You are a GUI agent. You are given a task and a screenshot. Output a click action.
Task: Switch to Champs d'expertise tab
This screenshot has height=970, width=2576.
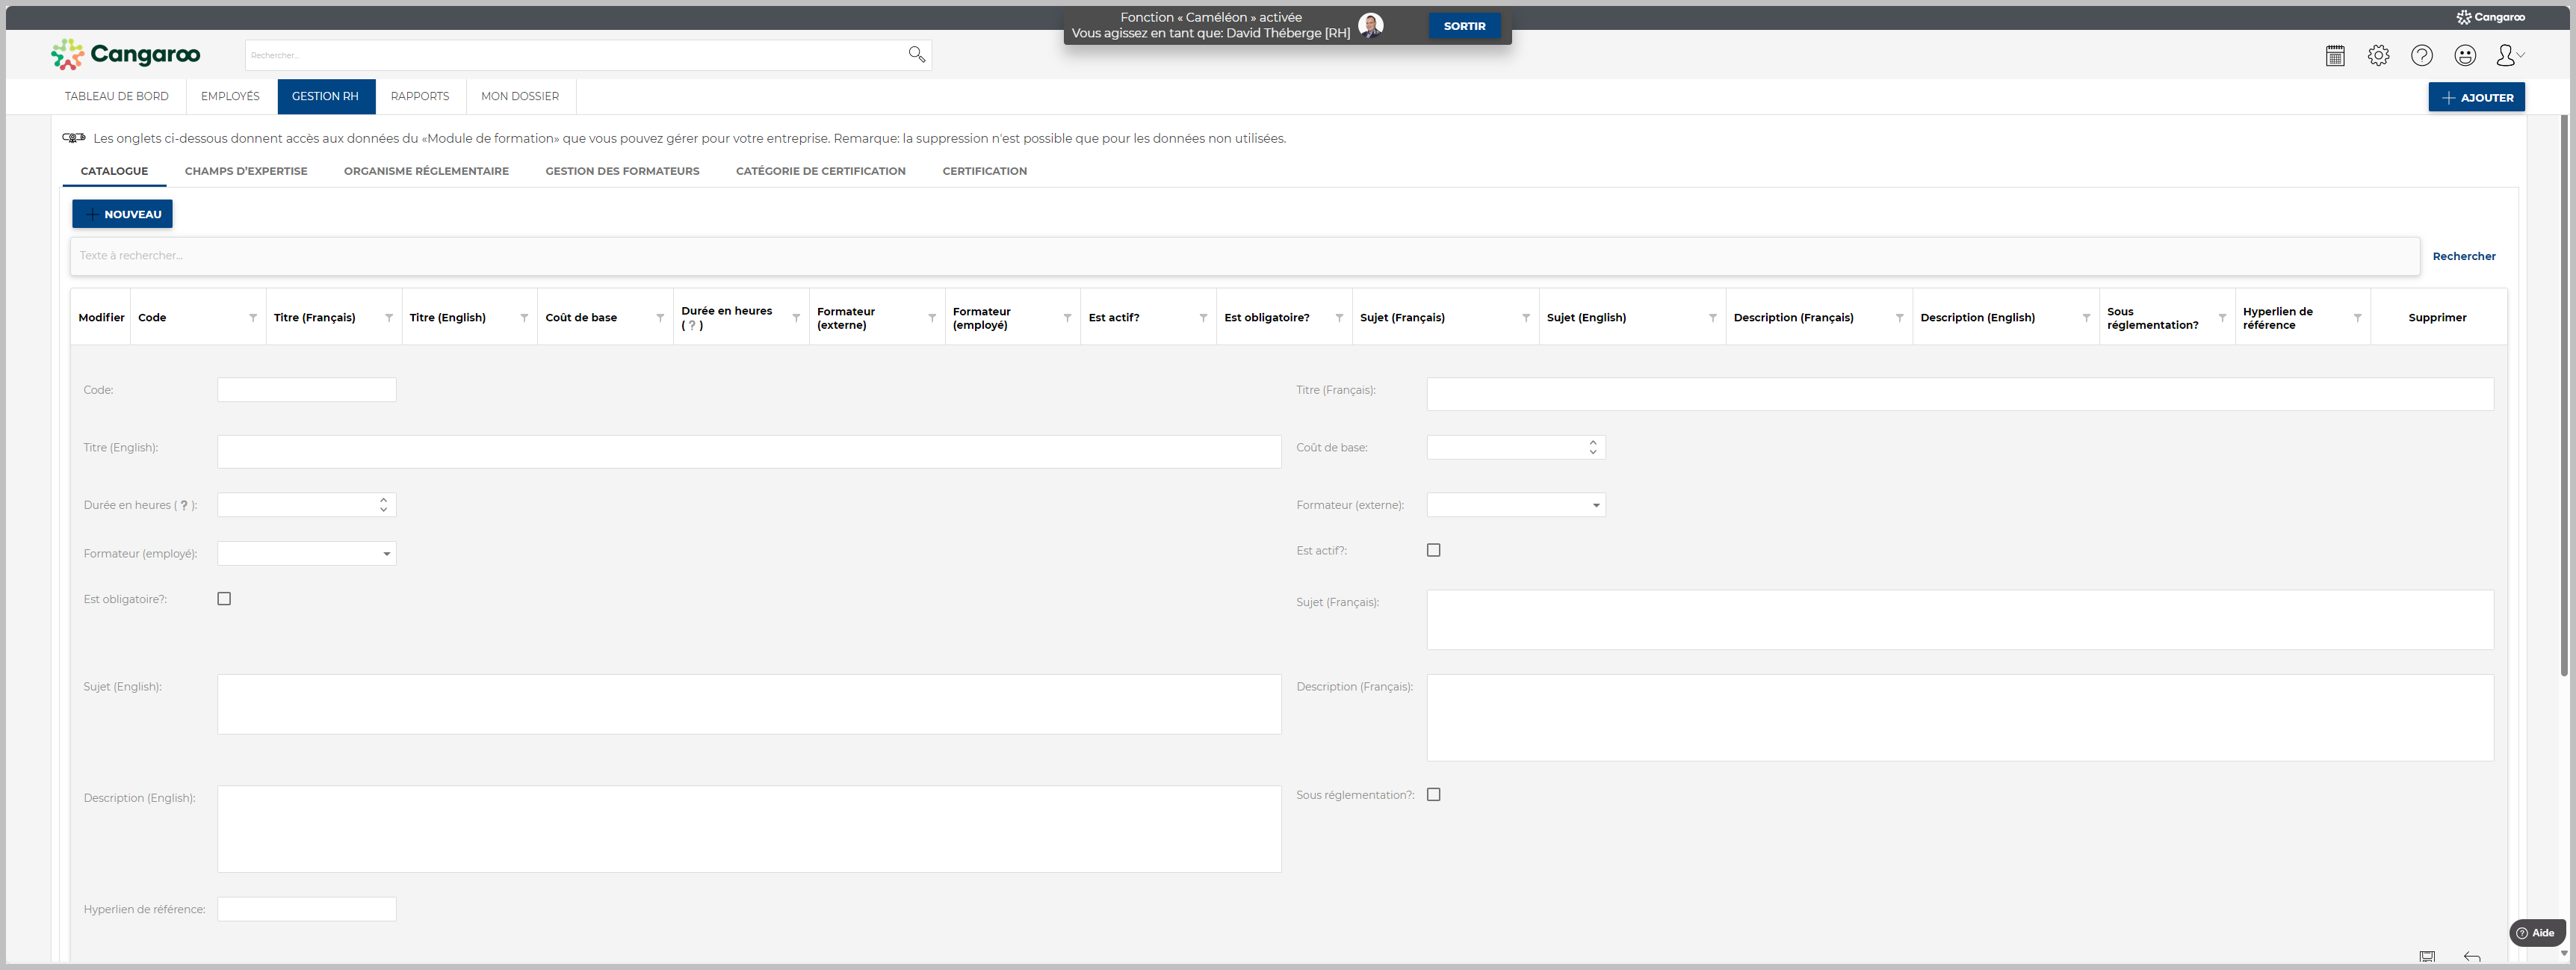point(246,171)
